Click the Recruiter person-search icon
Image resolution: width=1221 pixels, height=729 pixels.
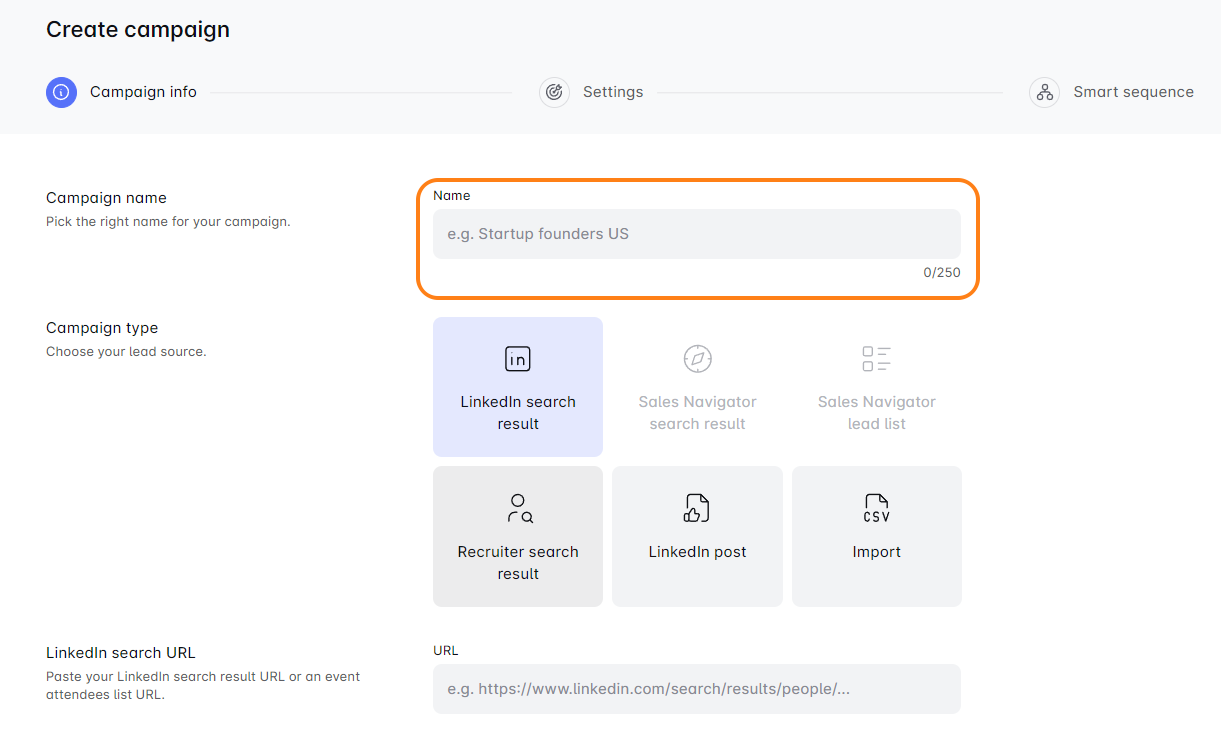click(x=518, y=508)
